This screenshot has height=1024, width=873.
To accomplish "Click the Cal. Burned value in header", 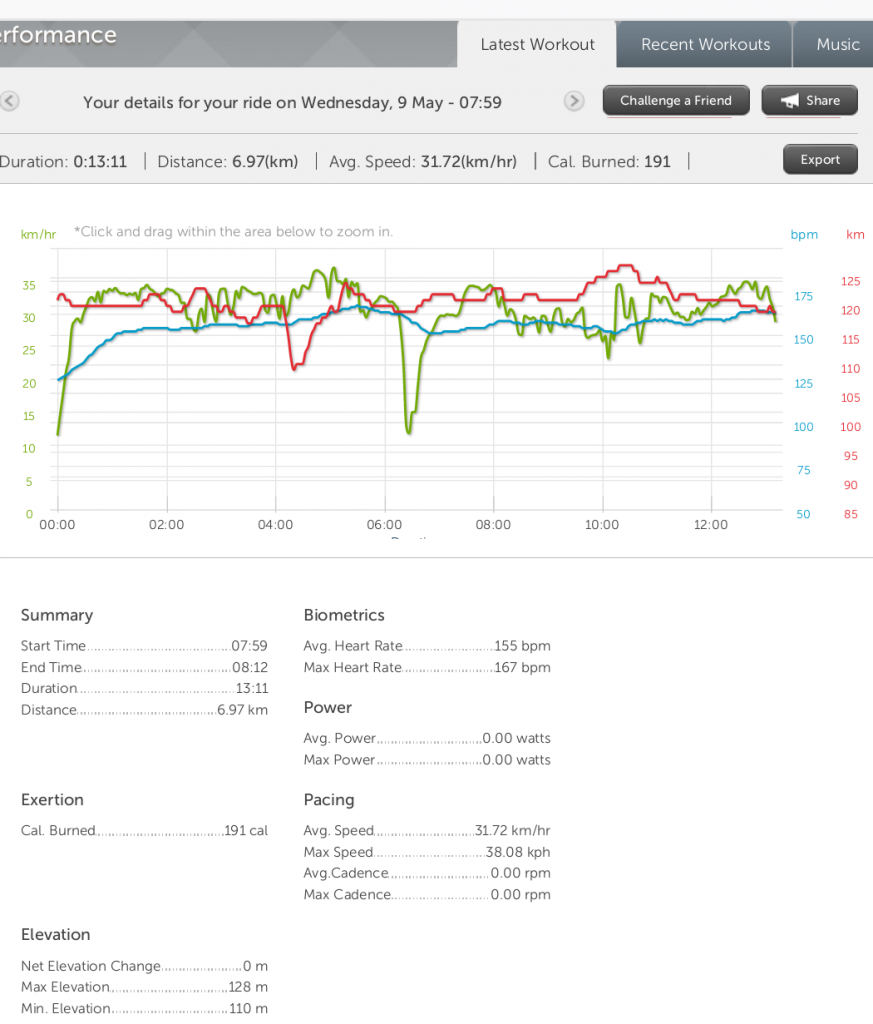I will pos(657,162).
